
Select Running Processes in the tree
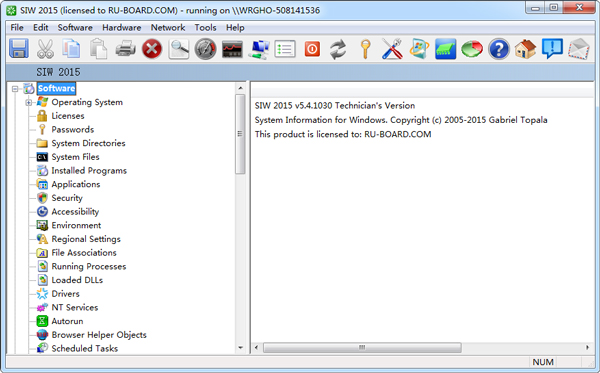point(89,266)
